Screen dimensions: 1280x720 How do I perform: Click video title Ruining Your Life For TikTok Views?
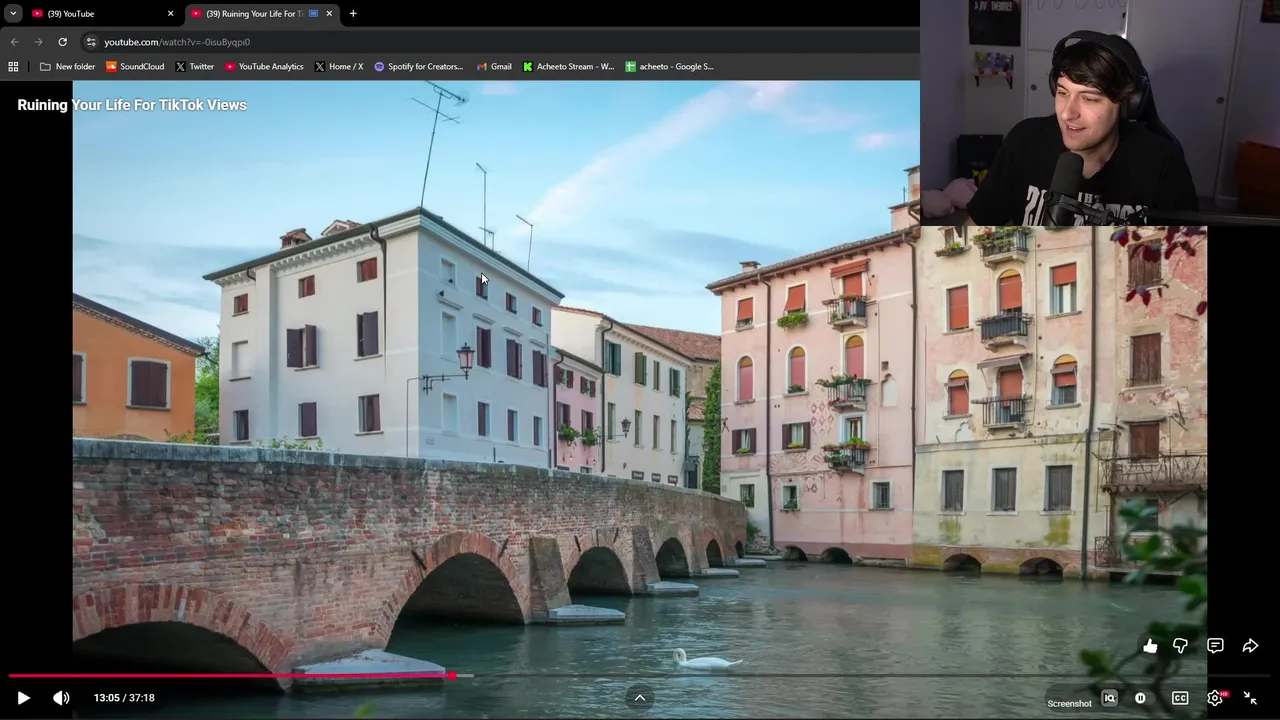pyautogui.click(x=132, y=105)
